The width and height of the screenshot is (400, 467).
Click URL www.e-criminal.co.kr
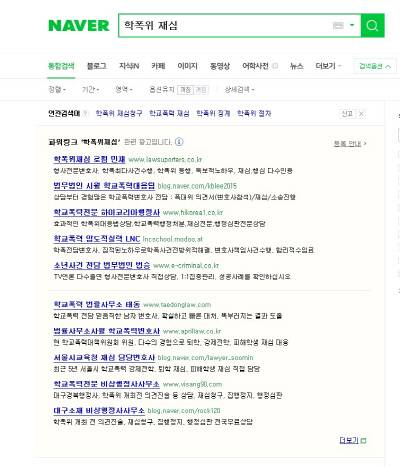pos(186,266)
